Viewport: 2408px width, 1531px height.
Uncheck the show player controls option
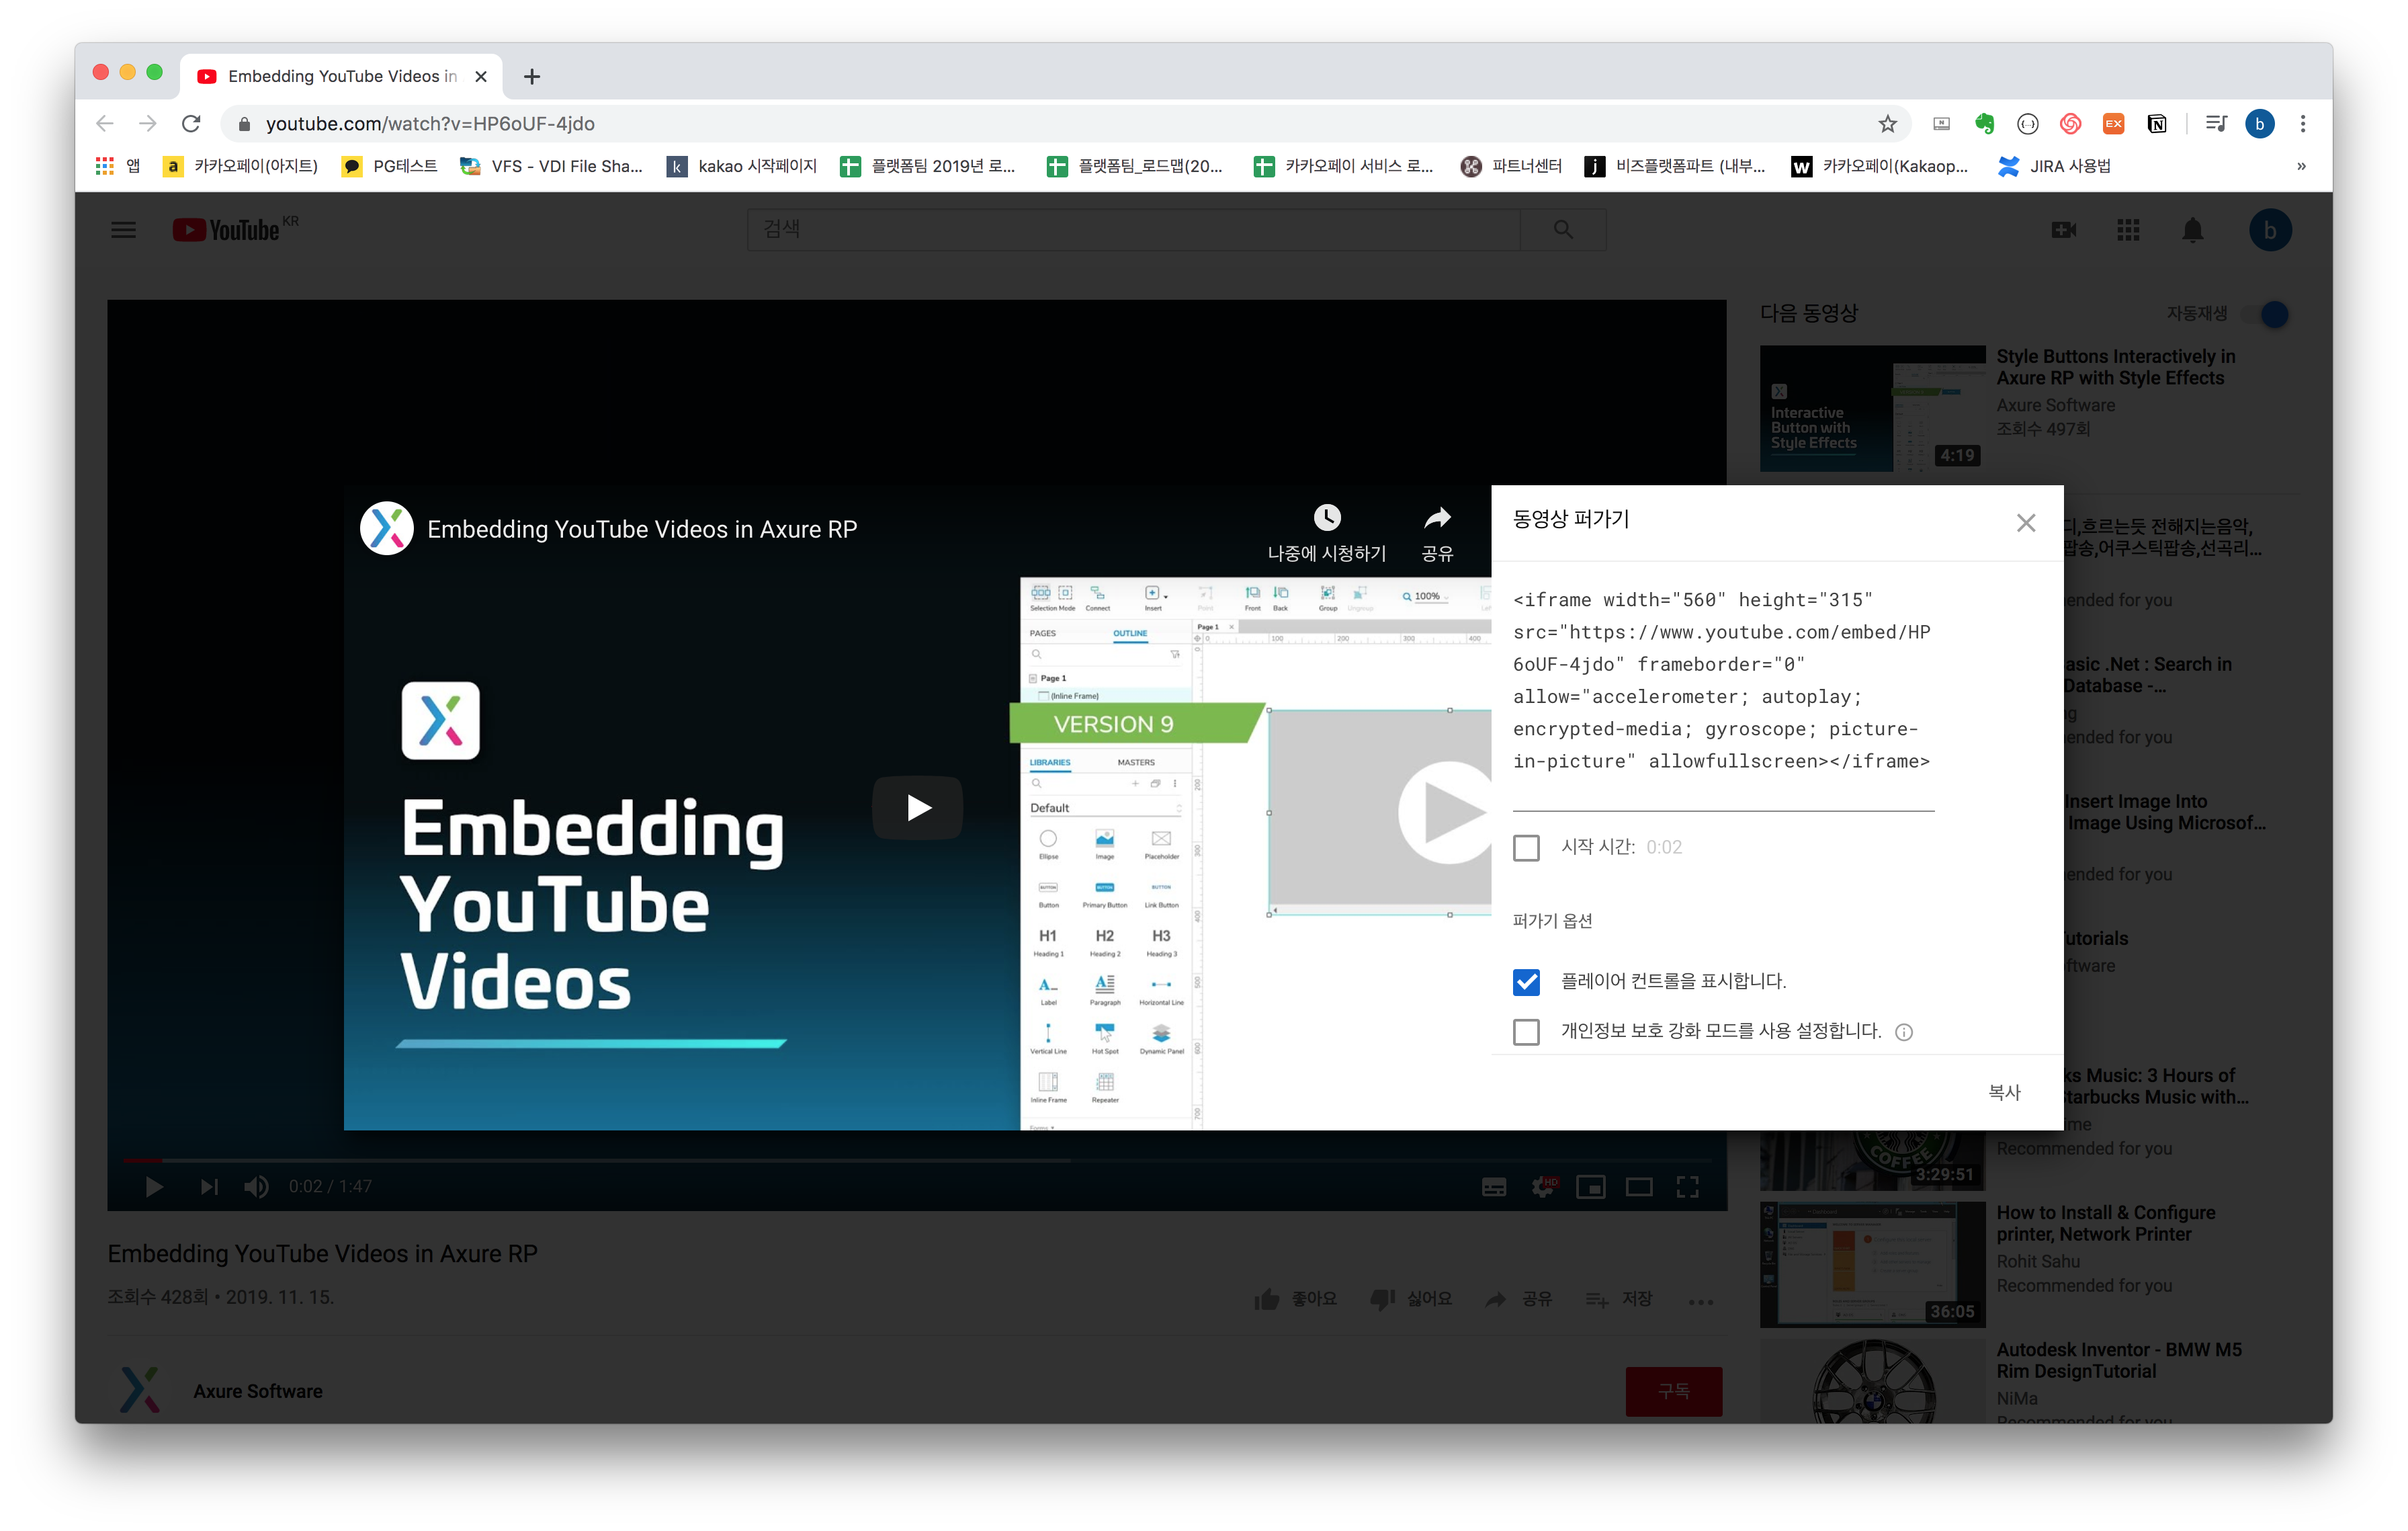click(x=1526, y=982)
